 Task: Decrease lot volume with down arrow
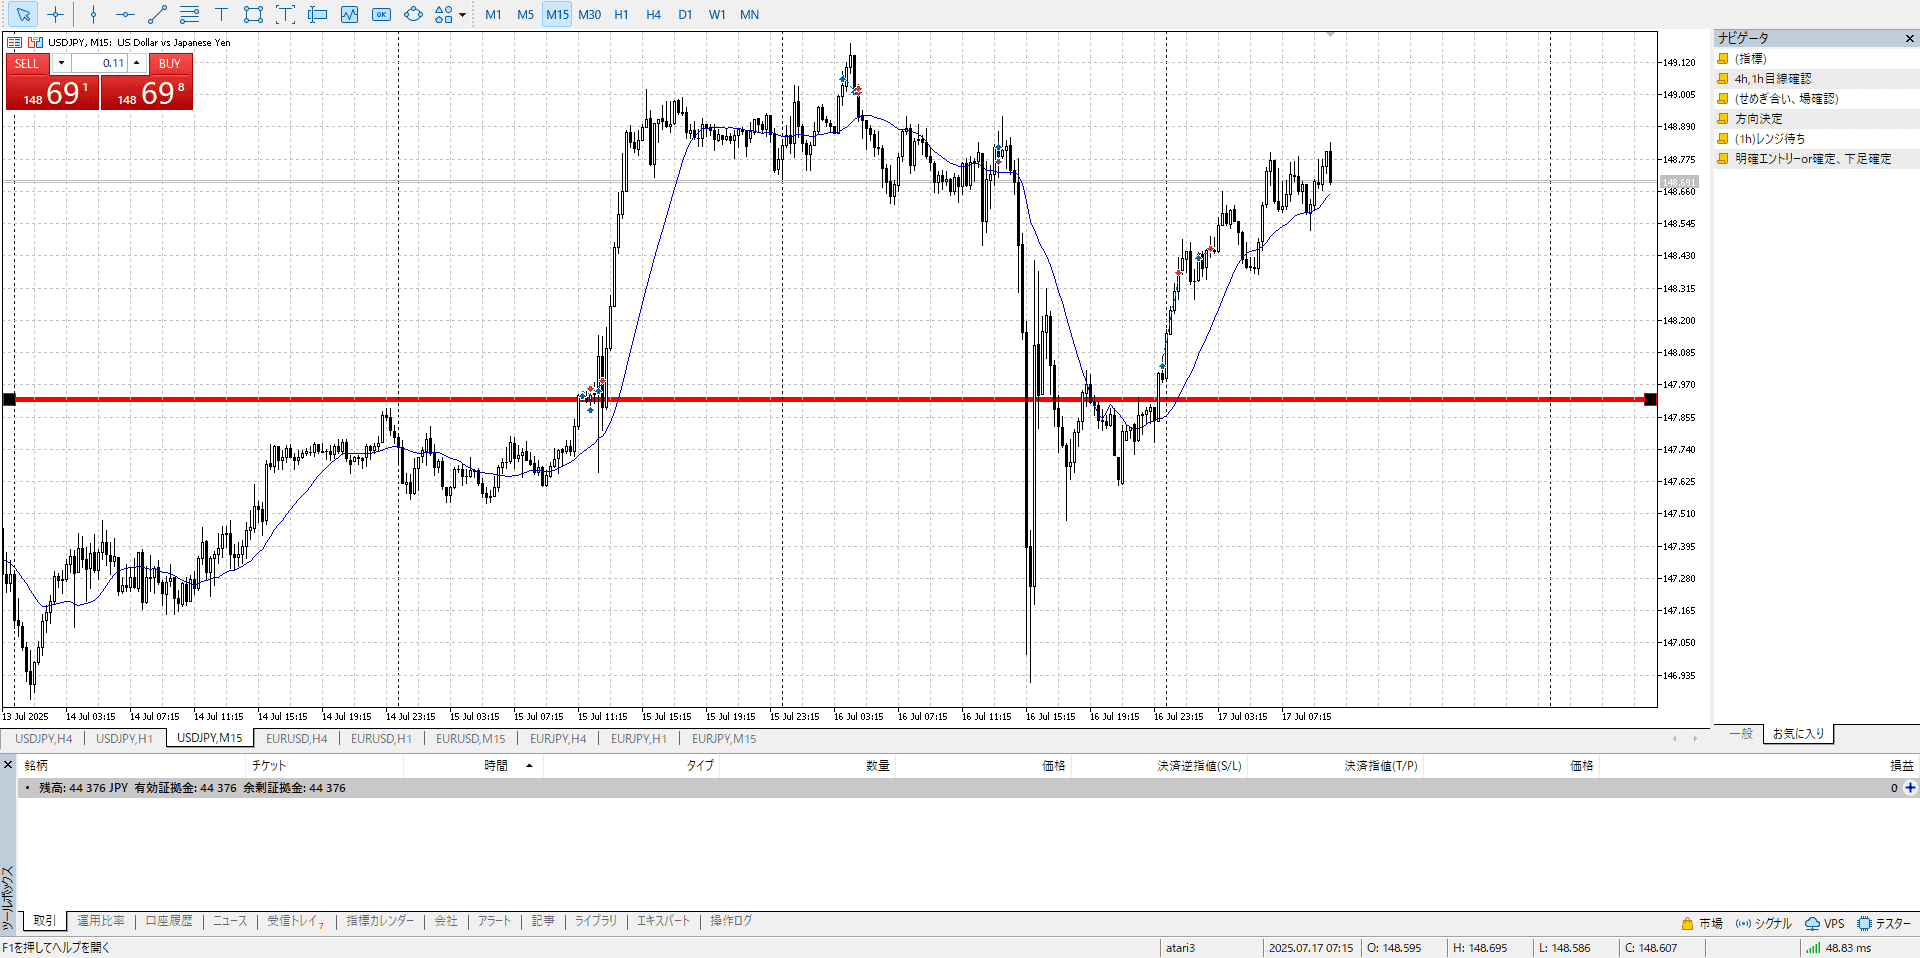point(61,63)
